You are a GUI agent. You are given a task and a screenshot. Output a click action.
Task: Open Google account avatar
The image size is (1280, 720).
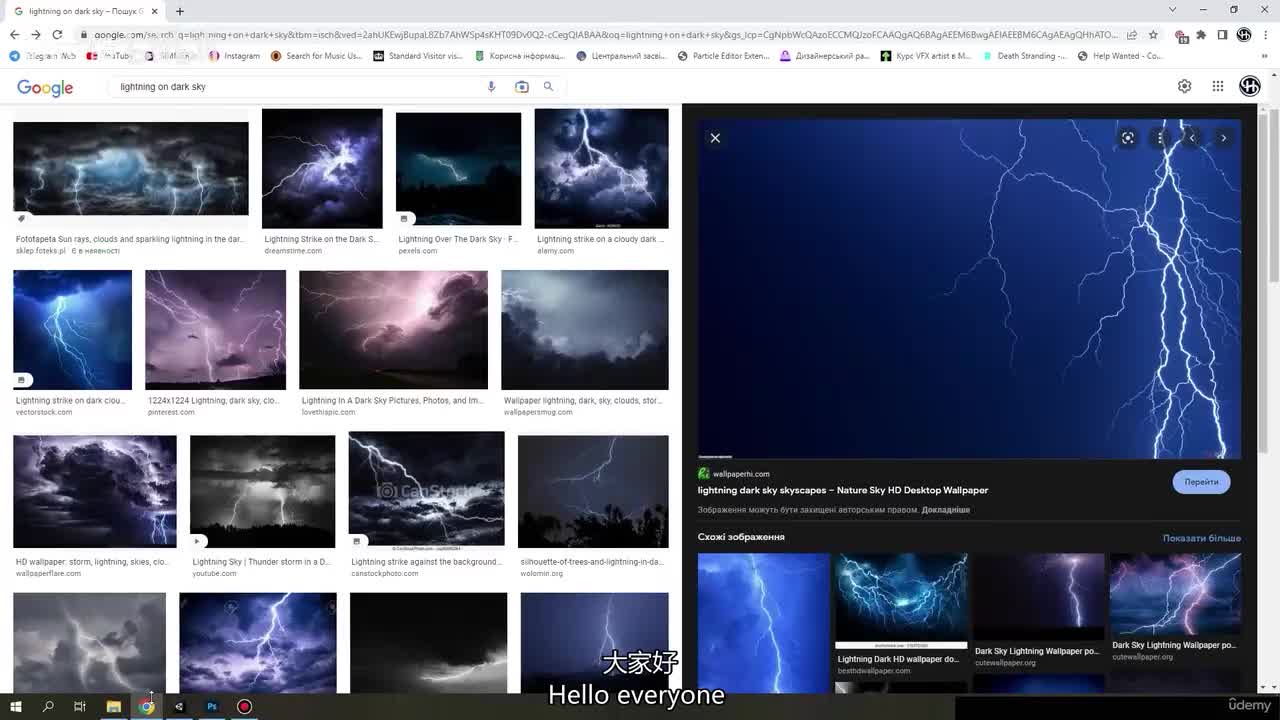1249,86
